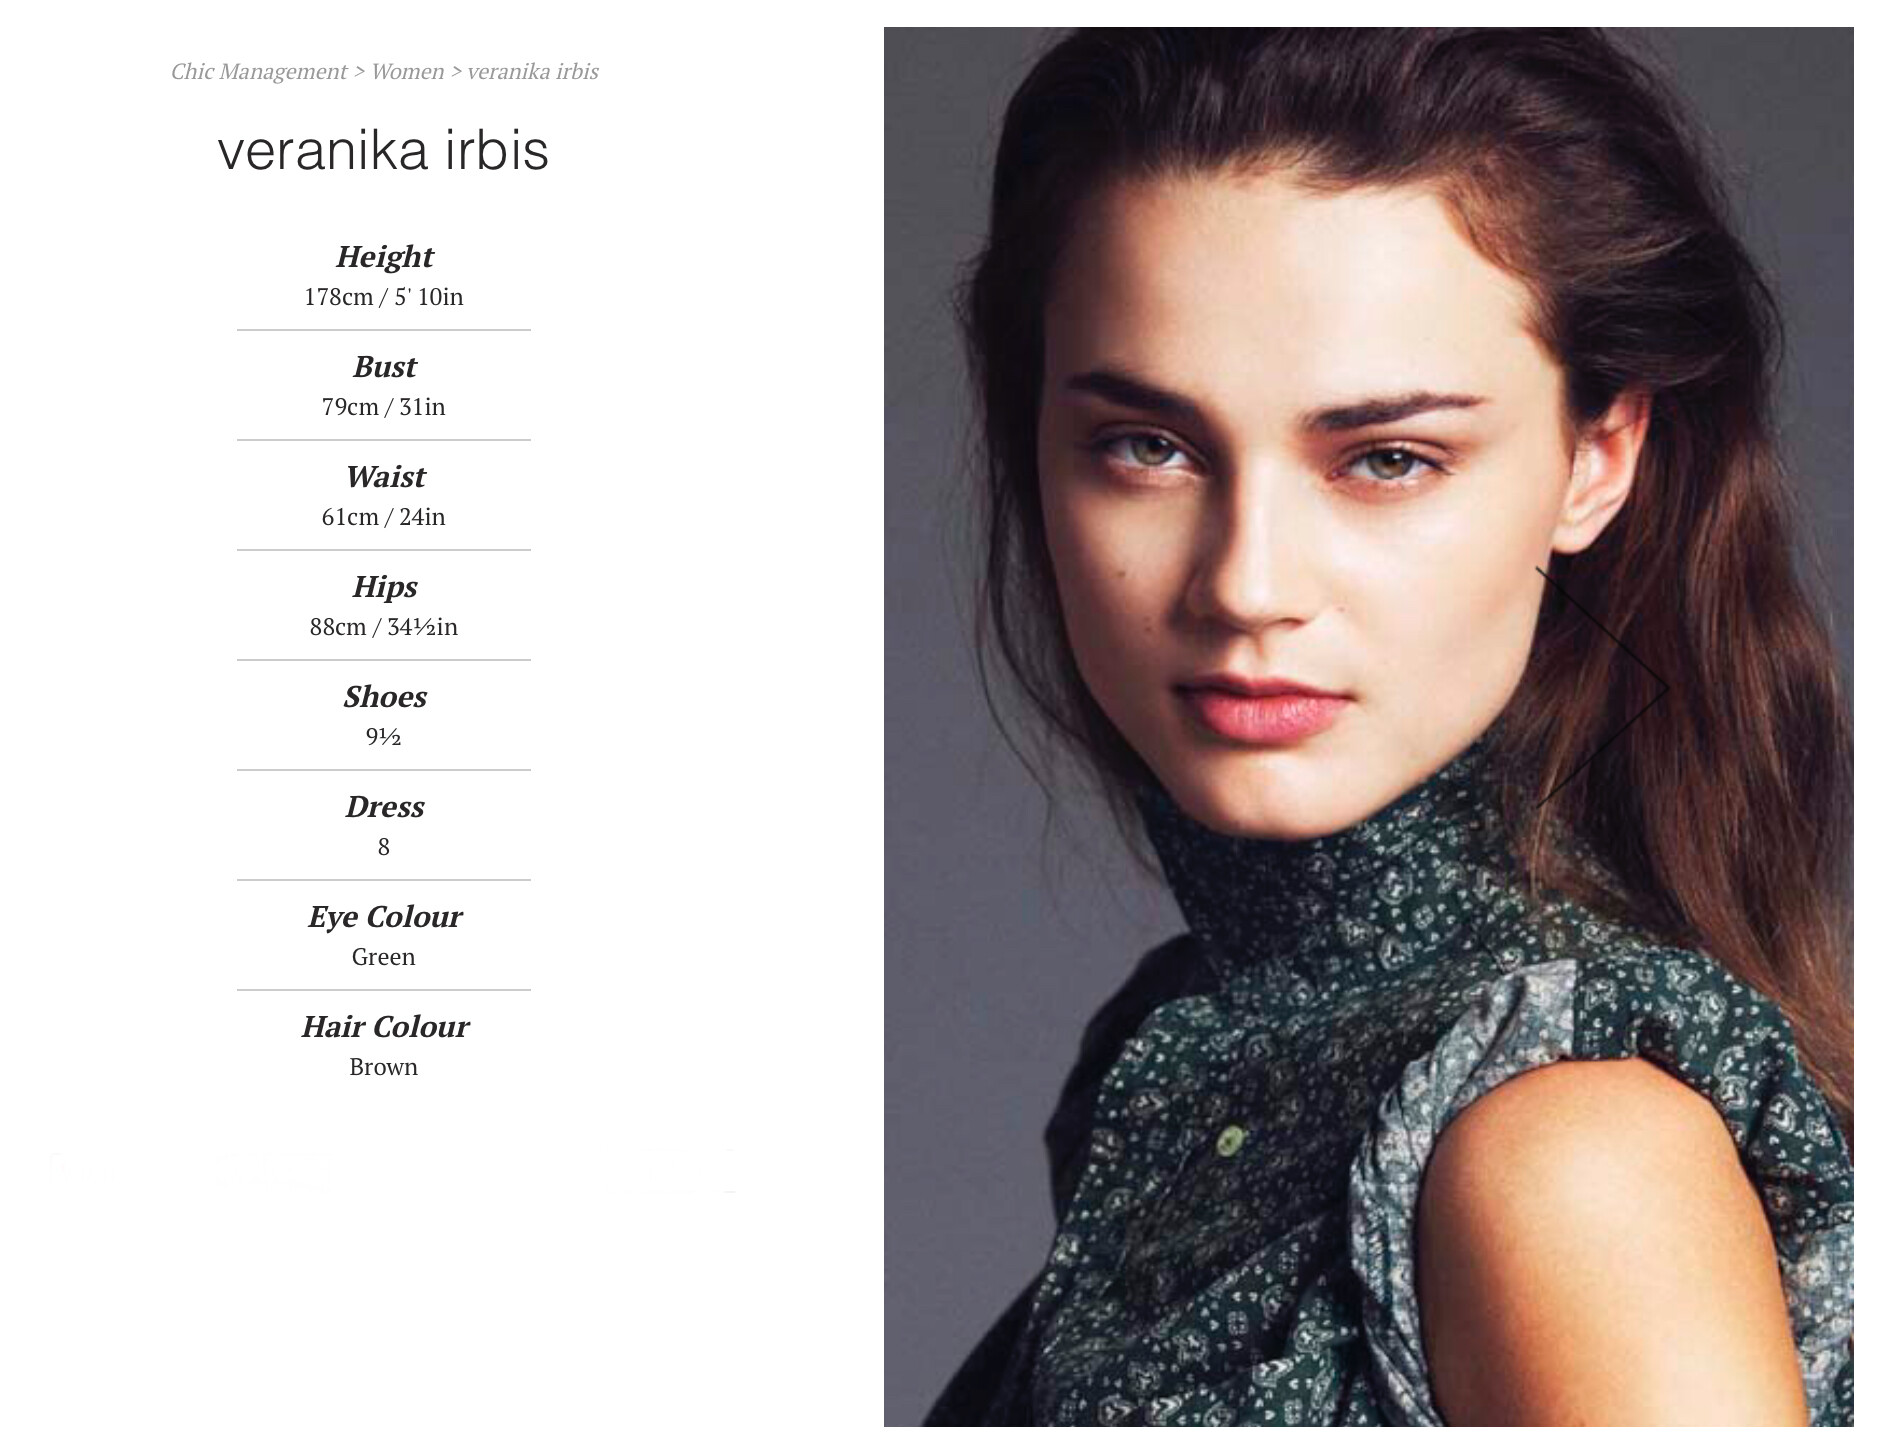This screenshot has width=1898, height=1446.
Task: Click the next photo arrow chevron
Action: [x=1603, y=686]
